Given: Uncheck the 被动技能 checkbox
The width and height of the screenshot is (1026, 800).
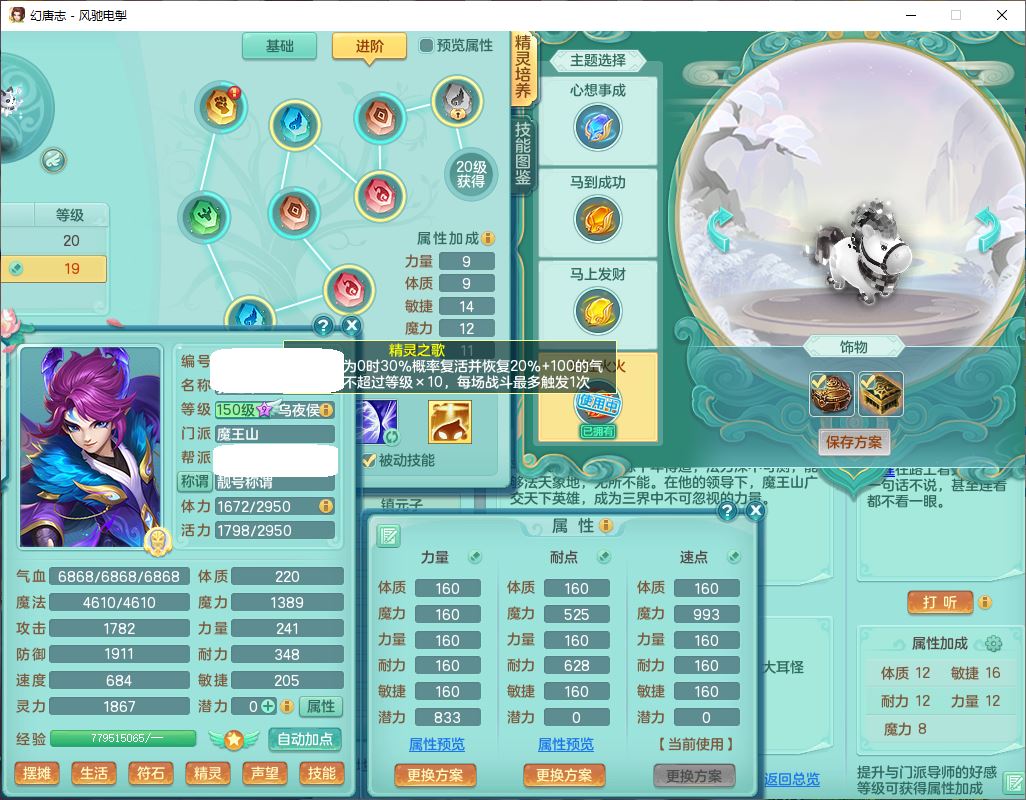Looking at the screenshot, I should (368, 460).
